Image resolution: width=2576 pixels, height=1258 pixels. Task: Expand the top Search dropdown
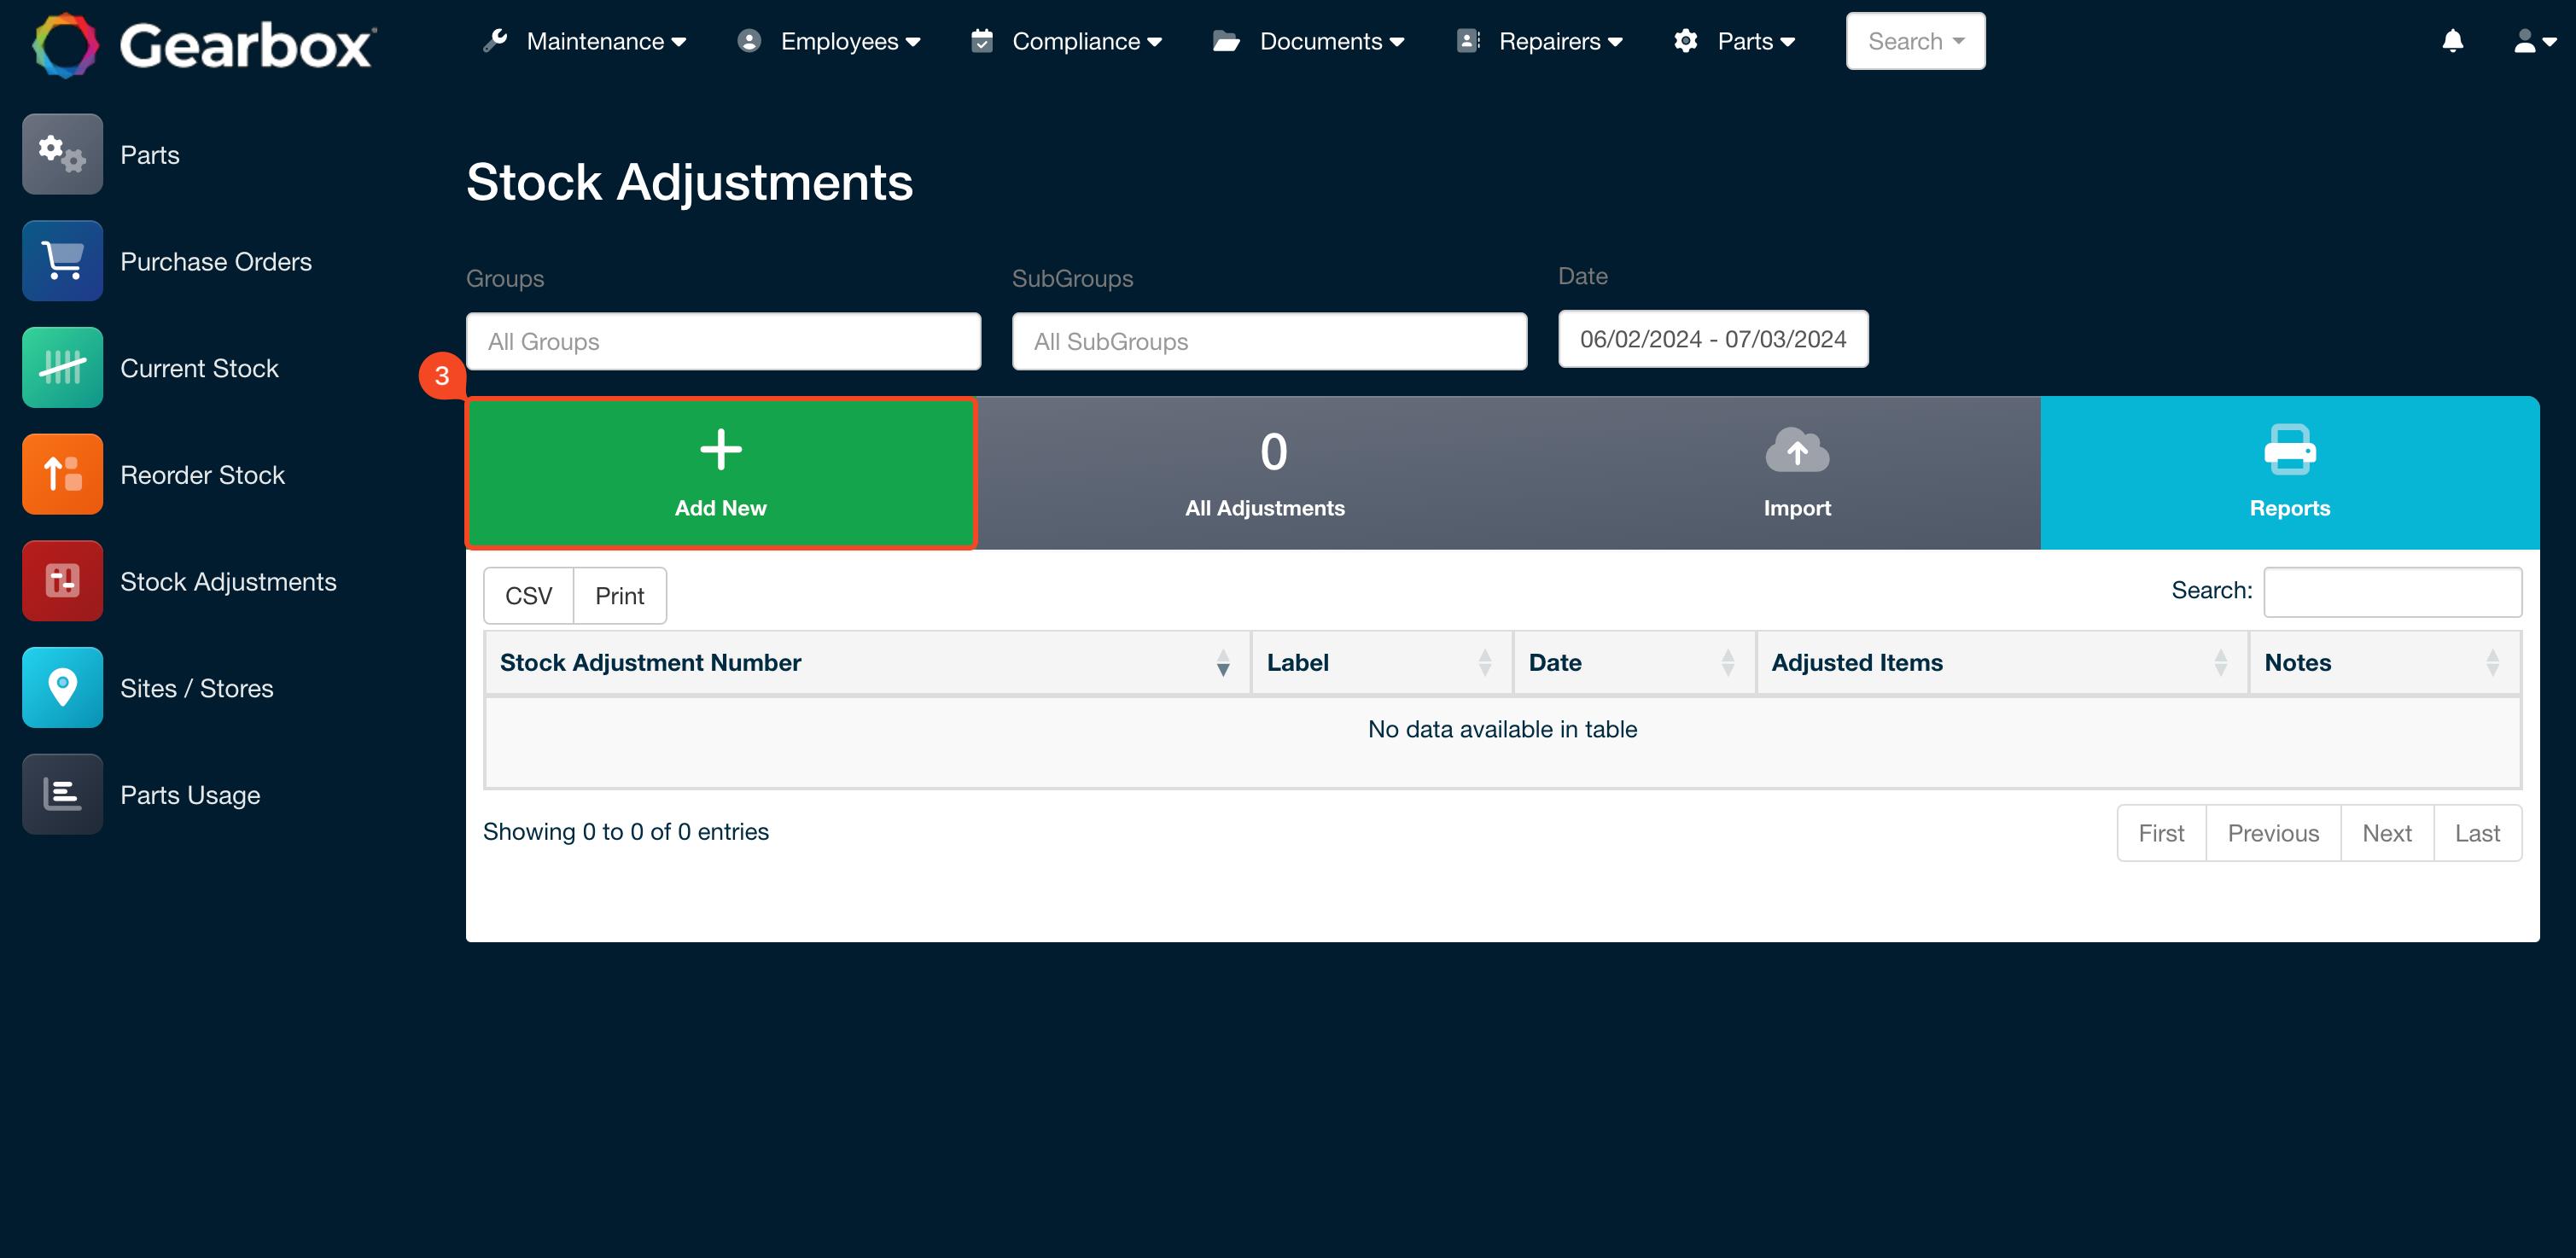click(1914, 41)
